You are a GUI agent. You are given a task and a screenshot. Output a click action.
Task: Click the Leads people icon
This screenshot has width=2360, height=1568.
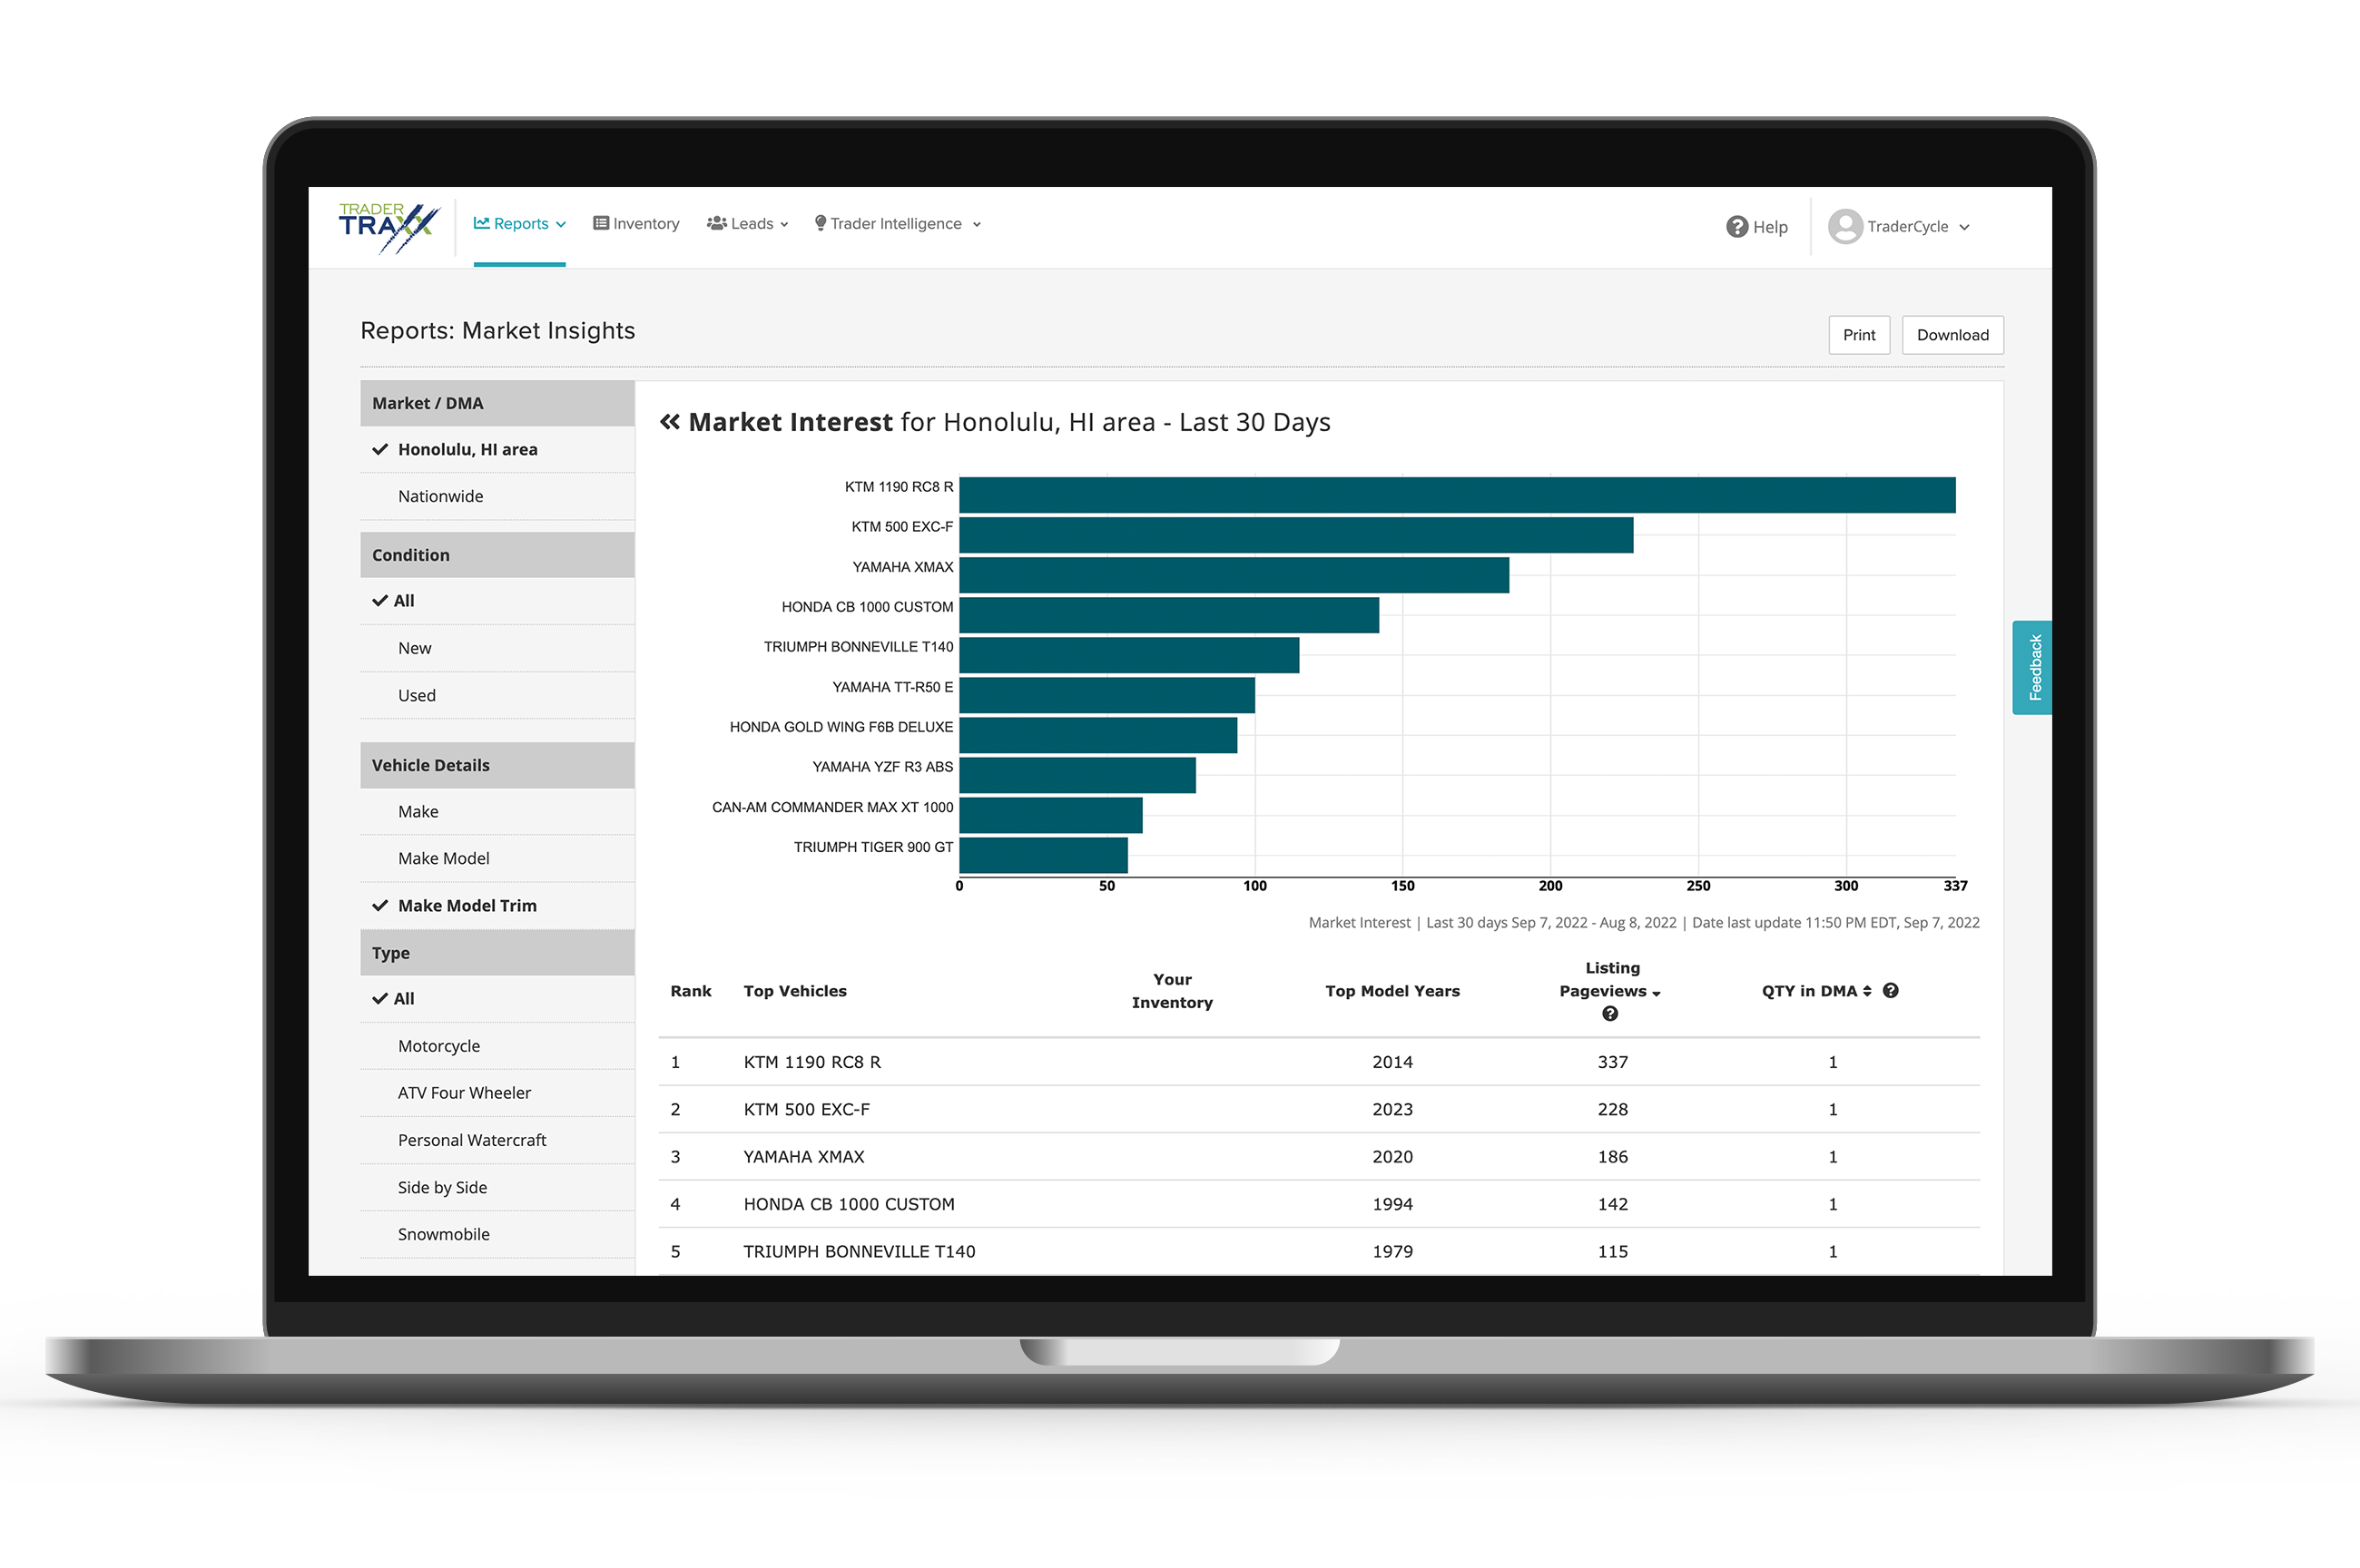(717, 223)
